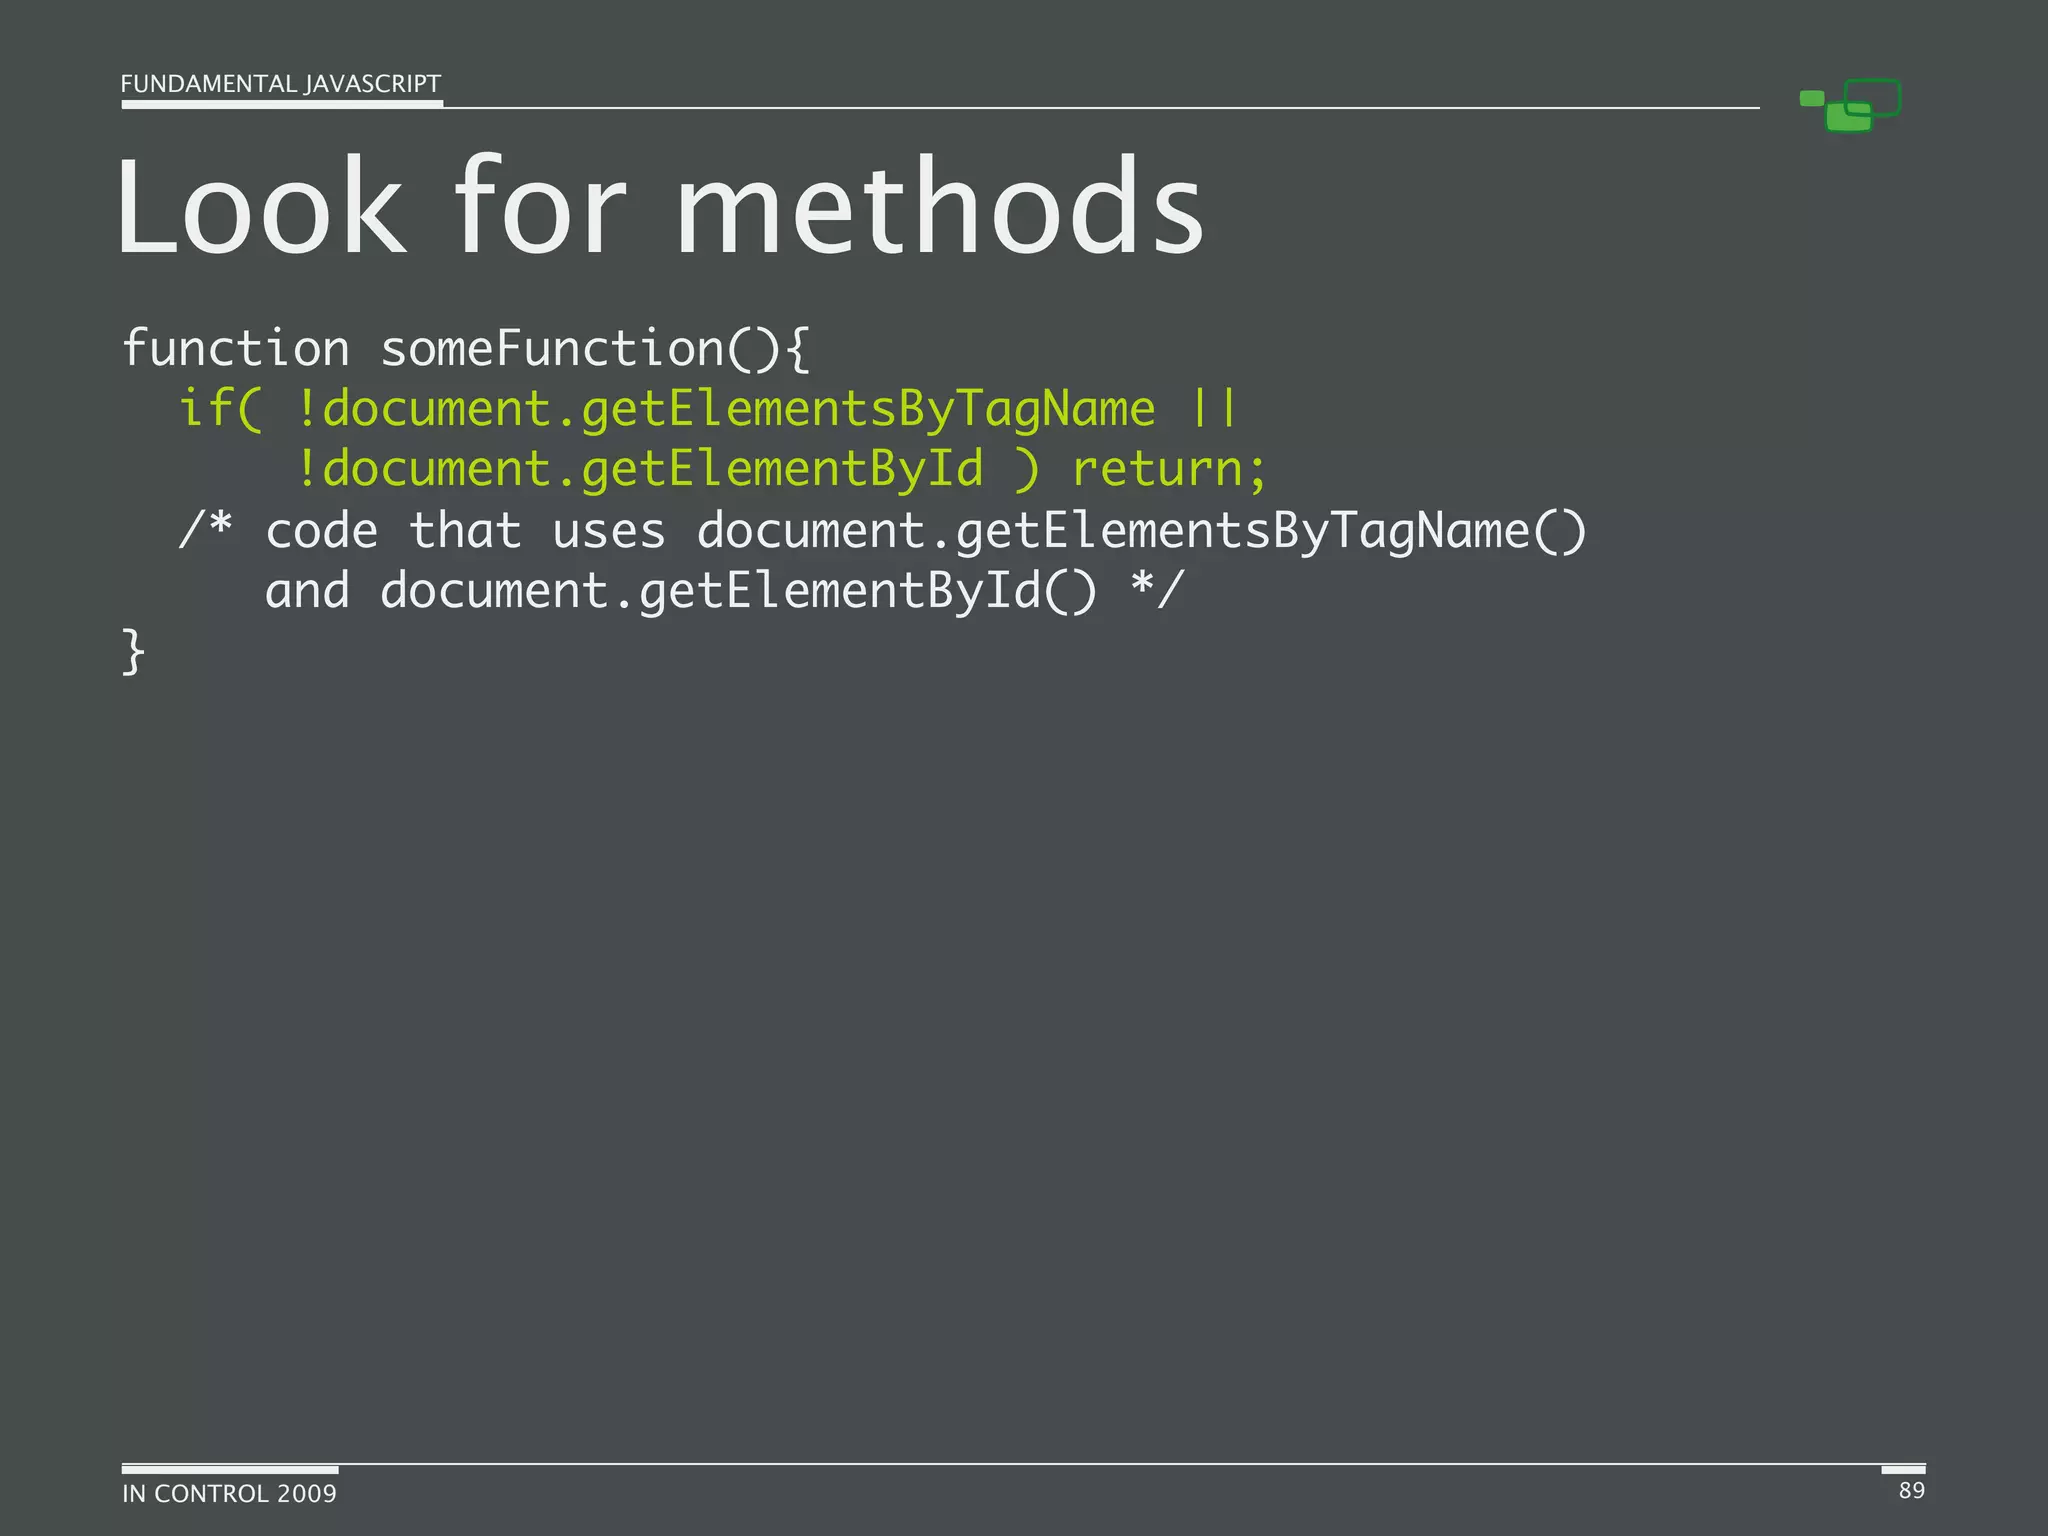2048x1536 pixels.
Task: Click white 'document.getElementsByTagName()' in comment
Action: click(x=1141, y=530)
